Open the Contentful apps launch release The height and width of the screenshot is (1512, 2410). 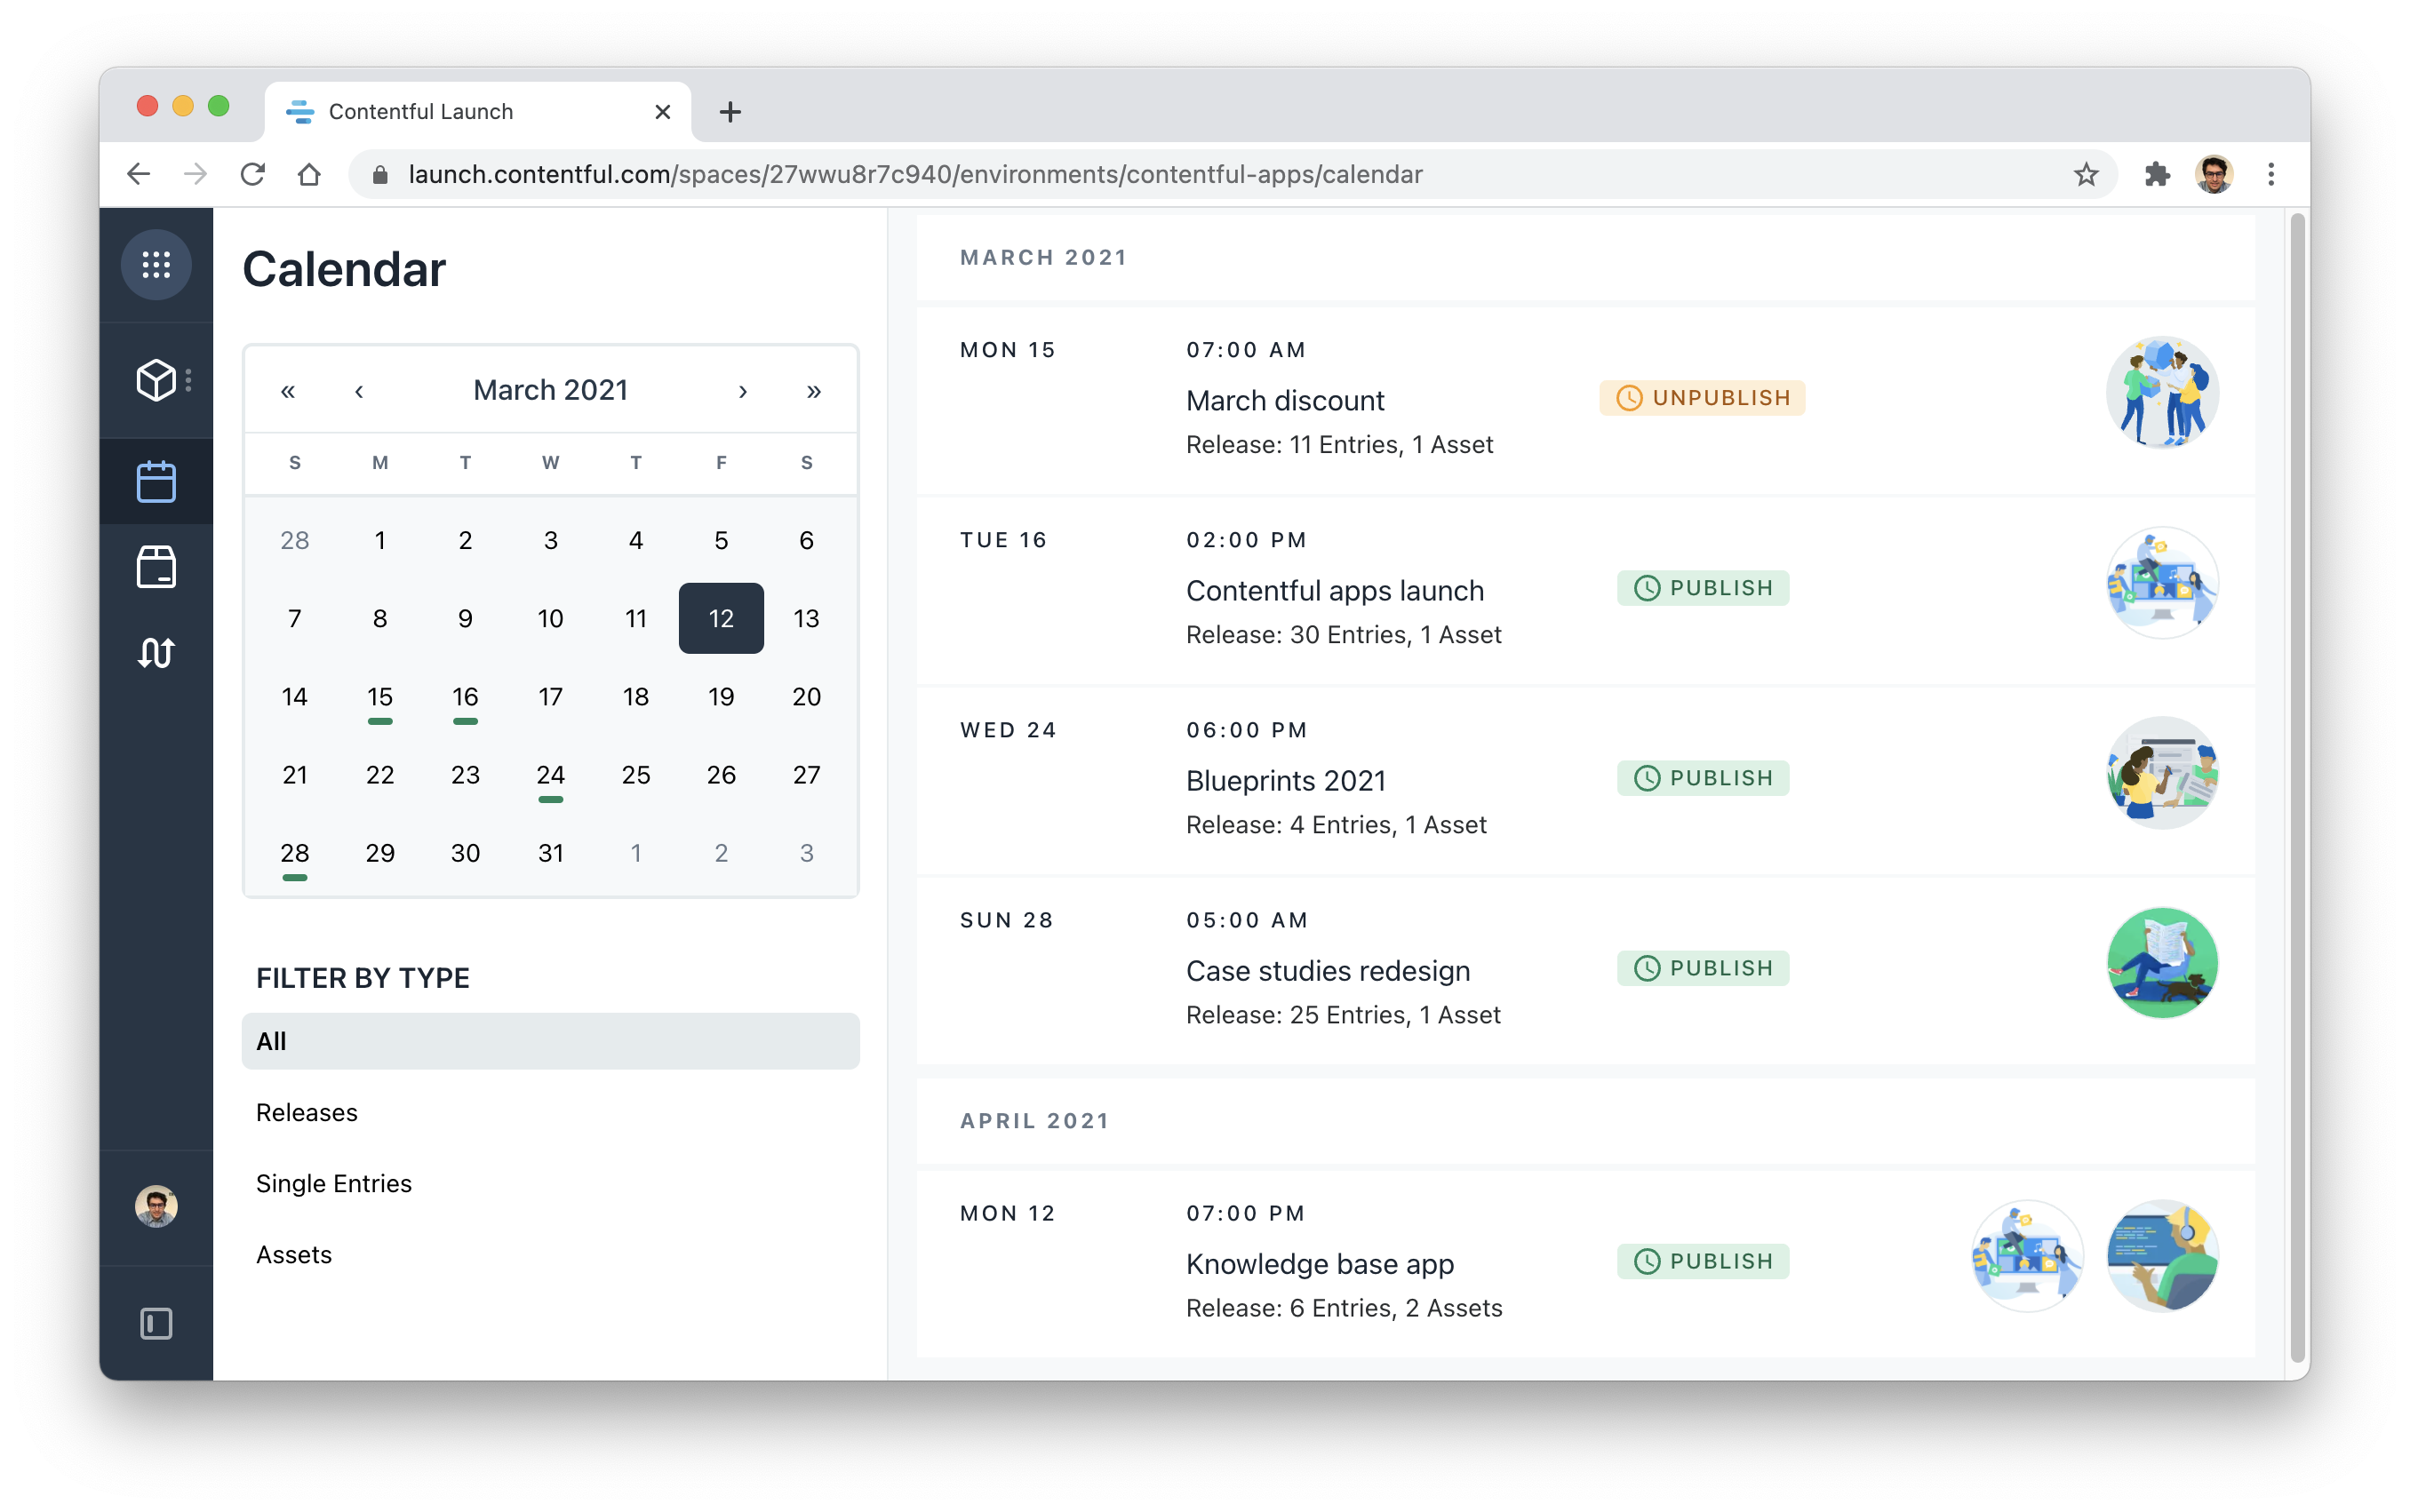[1334, 591]
